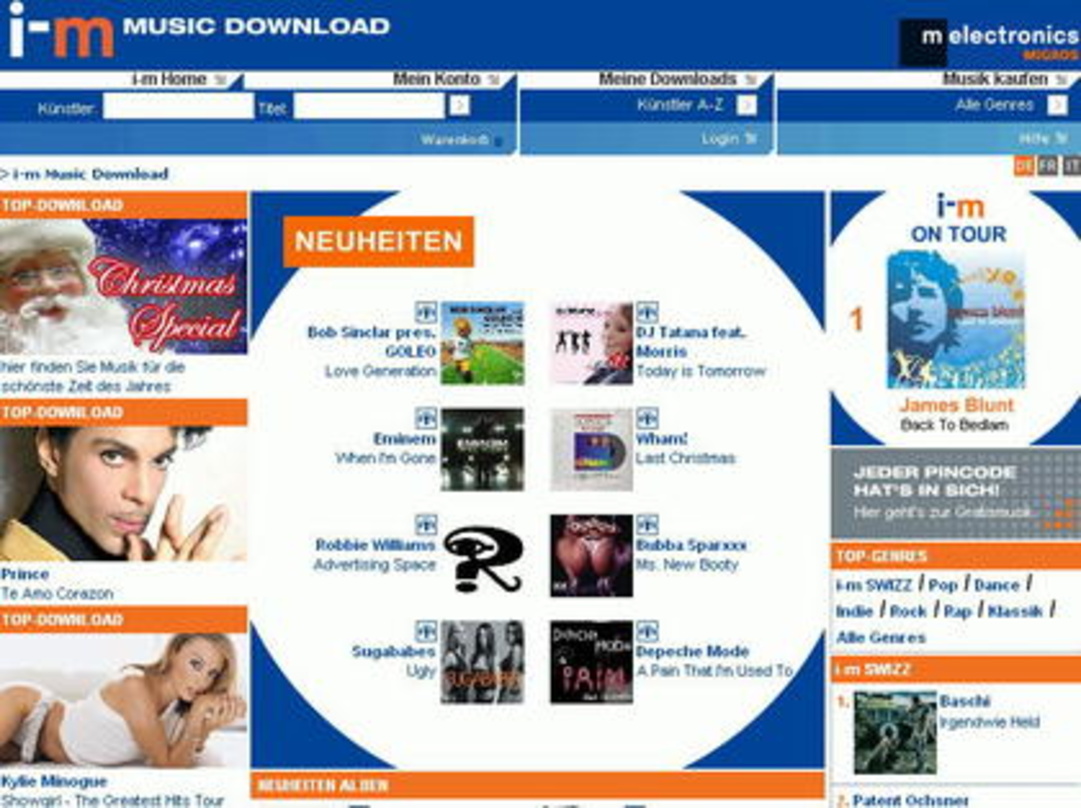Click cart icon above Bubba Sparxxx title
The height and width of the screenshot is (808, 1081).
[x=647, y=525]
